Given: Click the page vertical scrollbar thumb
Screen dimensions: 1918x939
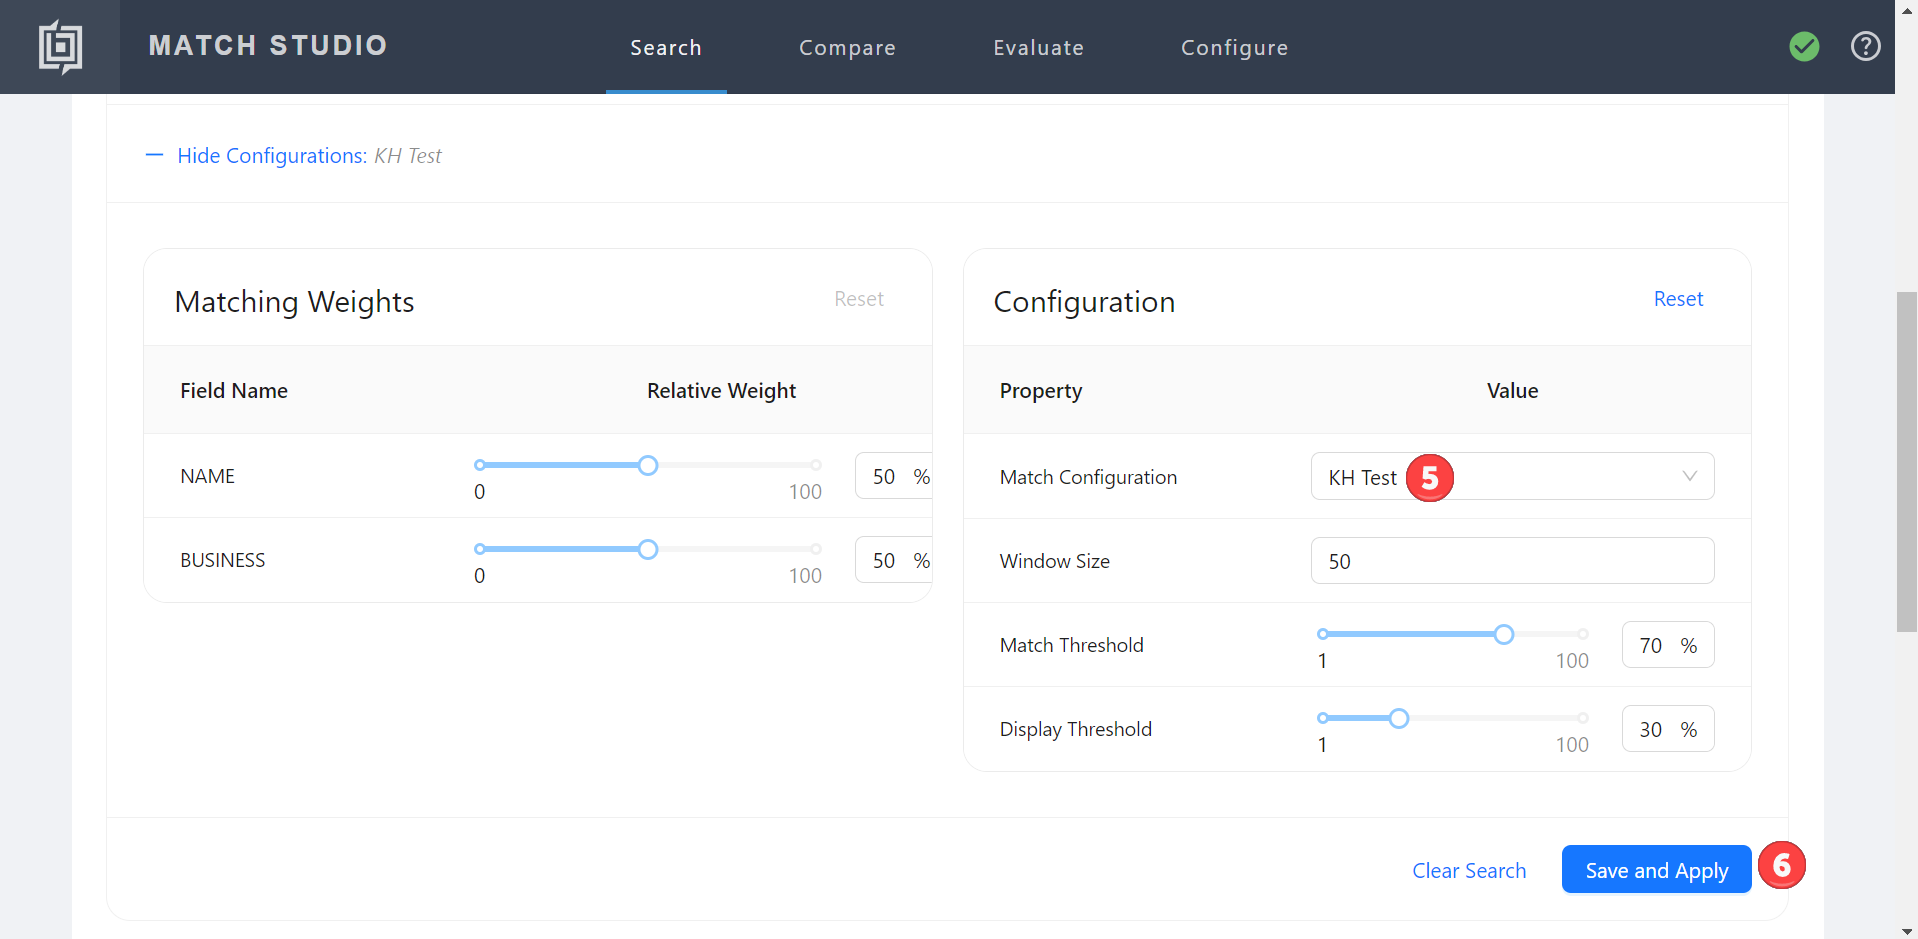Looking at the screenshot, I should click(1907, 462).
